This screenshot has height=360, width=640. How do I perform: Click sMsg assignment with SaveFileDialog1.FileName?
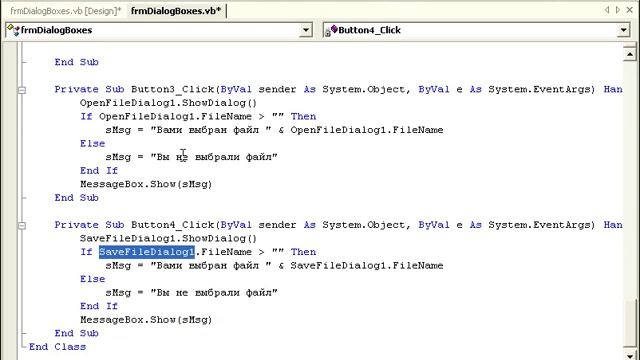click(274, 266)
